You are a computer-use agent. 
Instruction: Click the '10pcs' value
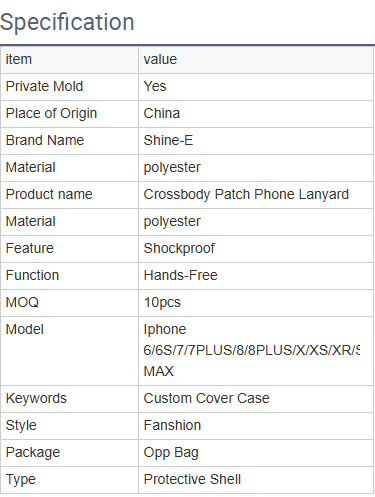coord(162,303)
